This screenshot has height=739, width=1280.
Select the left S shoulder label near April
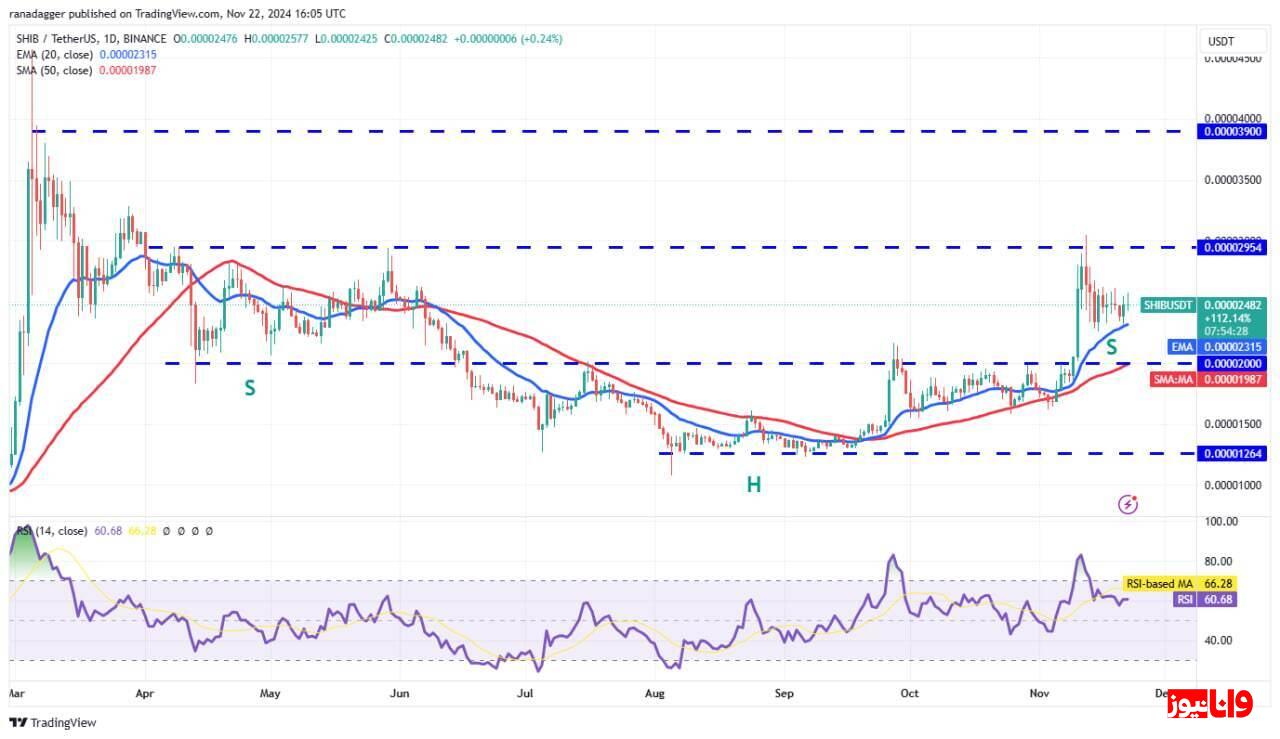click(250, 388)
